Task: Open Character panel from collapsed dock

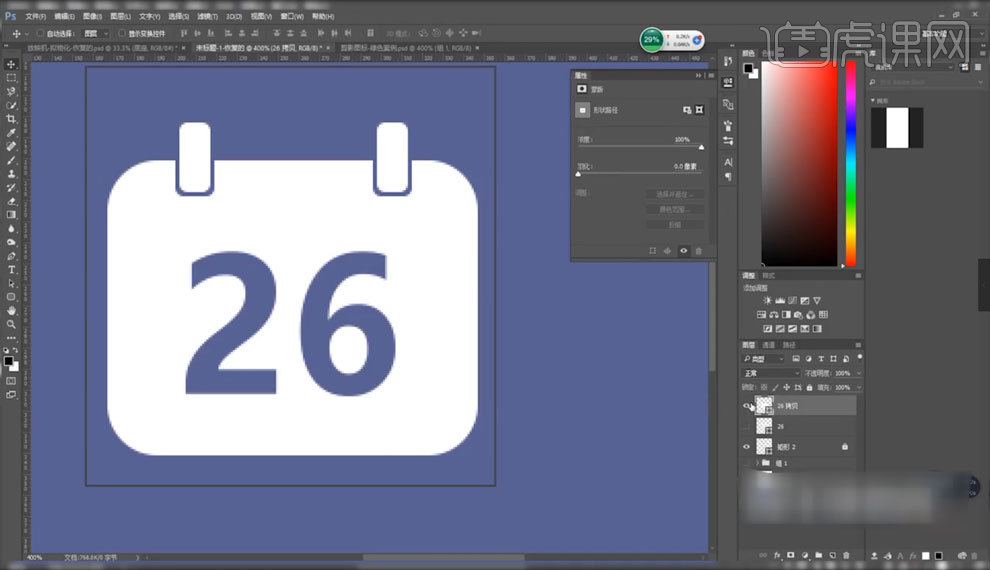Action: point(728,162)
